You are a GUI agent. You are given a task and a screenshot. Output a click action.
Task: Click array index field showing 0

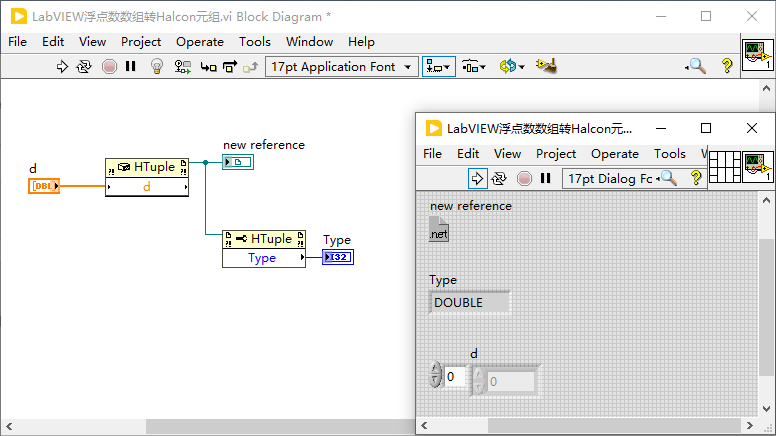tap(455, 377)
